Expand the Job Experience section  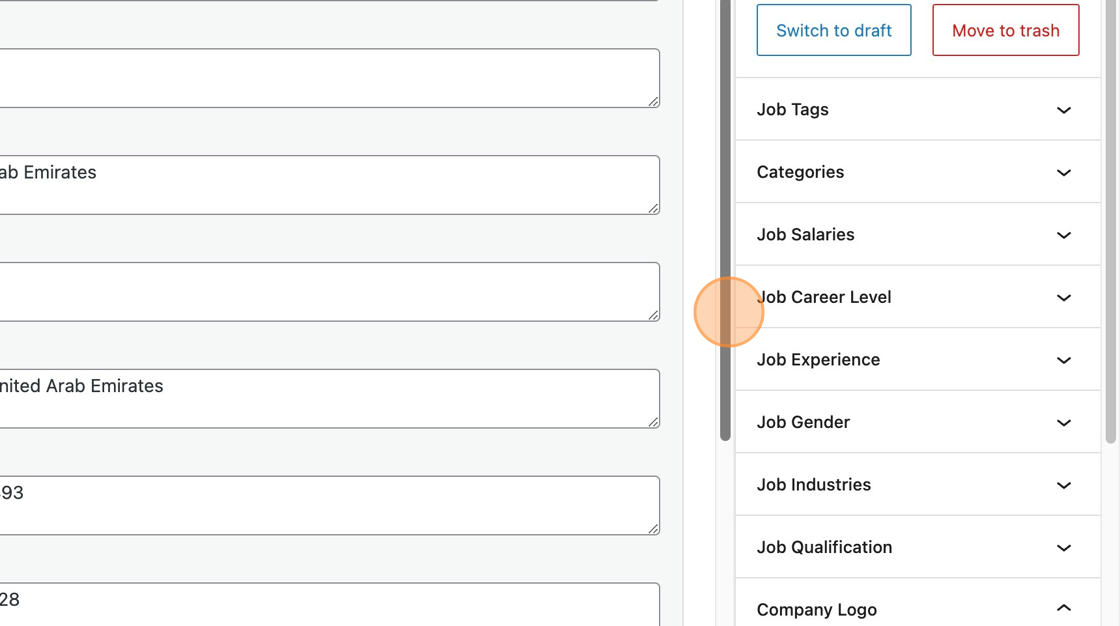pos(917,360)
